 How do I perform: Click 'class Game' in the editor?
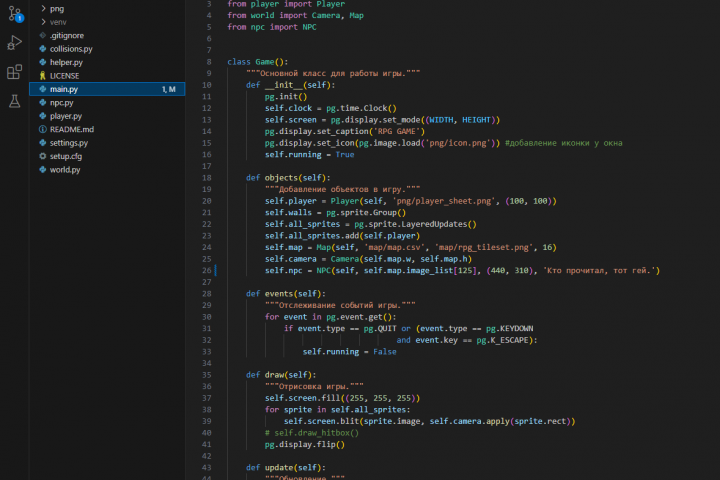point(251,62)
